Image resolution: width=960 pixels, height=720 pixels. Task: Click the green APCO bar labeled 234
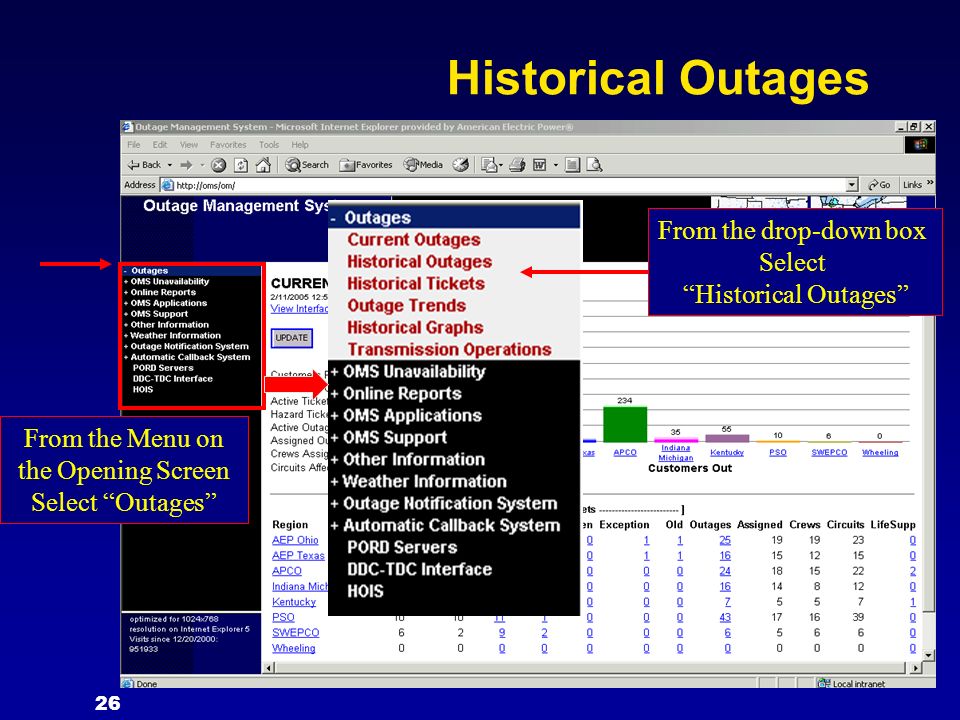625,424
